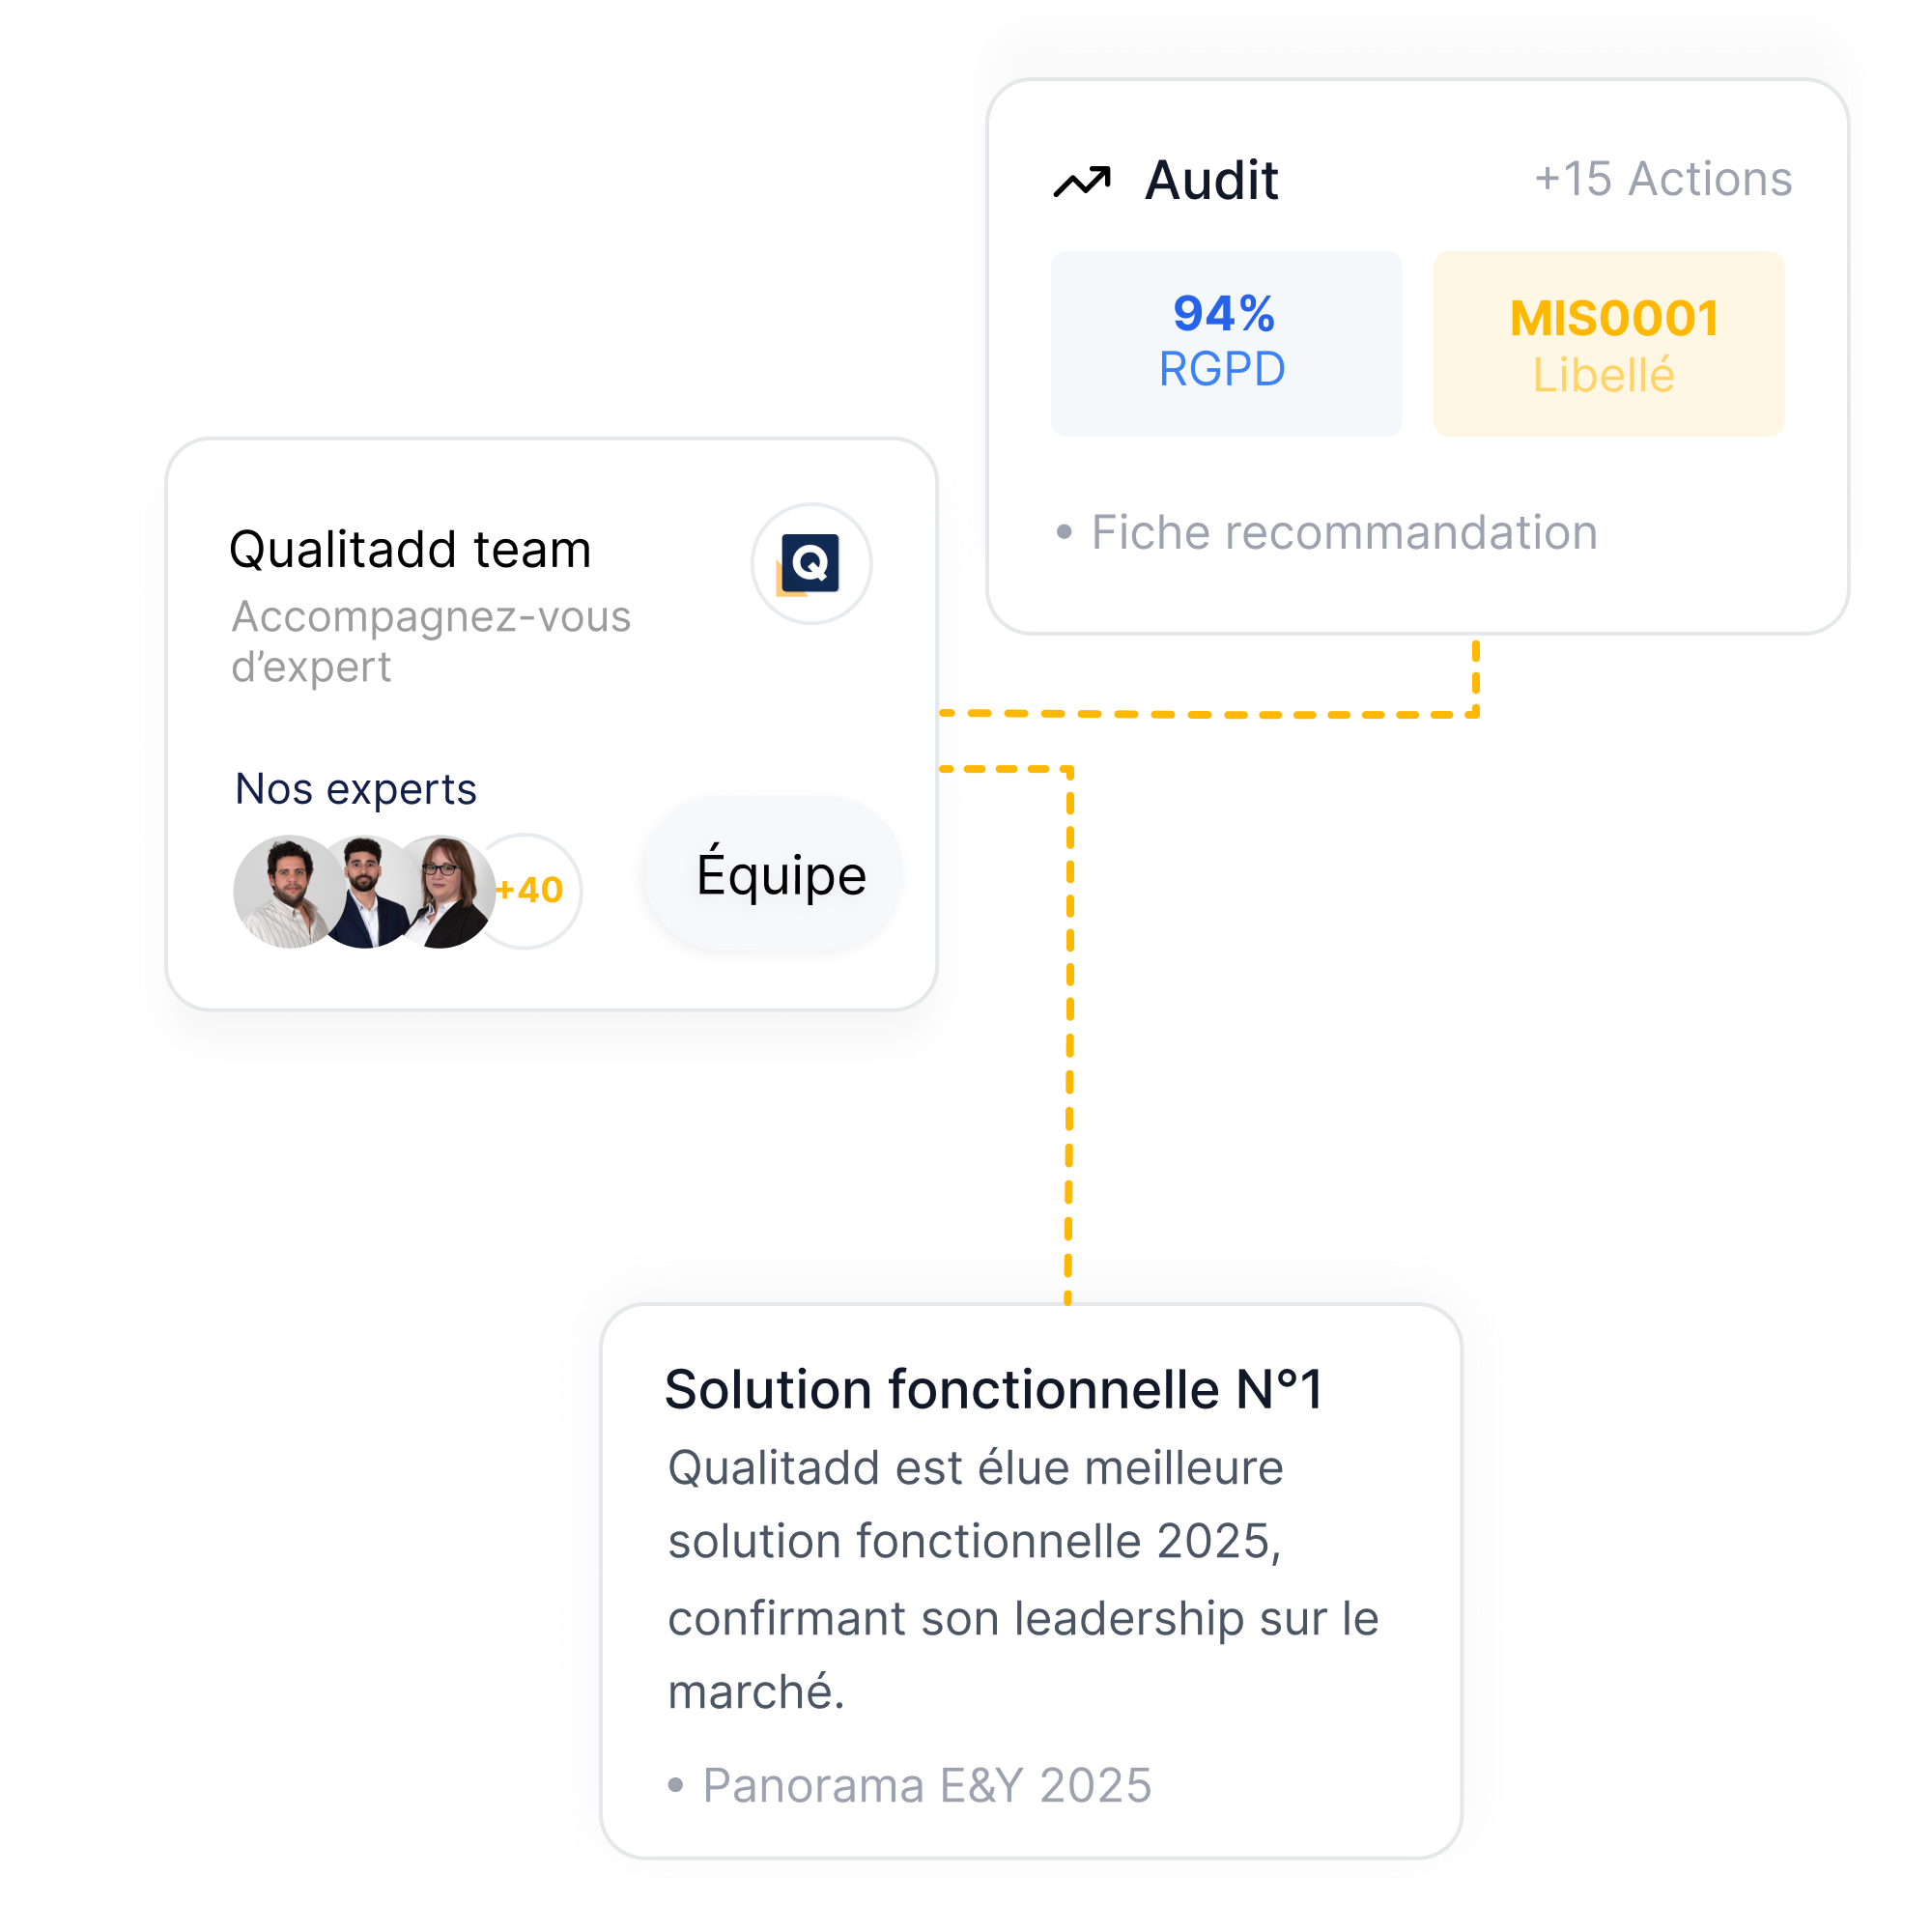
Task: Select the MIS0001 Libellé tile
Action: coord(1608,343)
